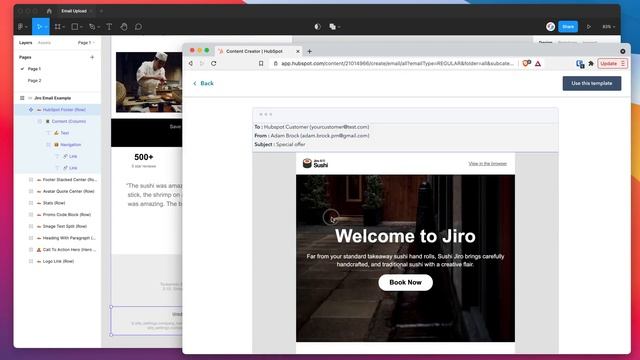The width and height of the screenshot is (640, 360).
Task: Click the Brave rewards triangle icon
Action: 538,63
